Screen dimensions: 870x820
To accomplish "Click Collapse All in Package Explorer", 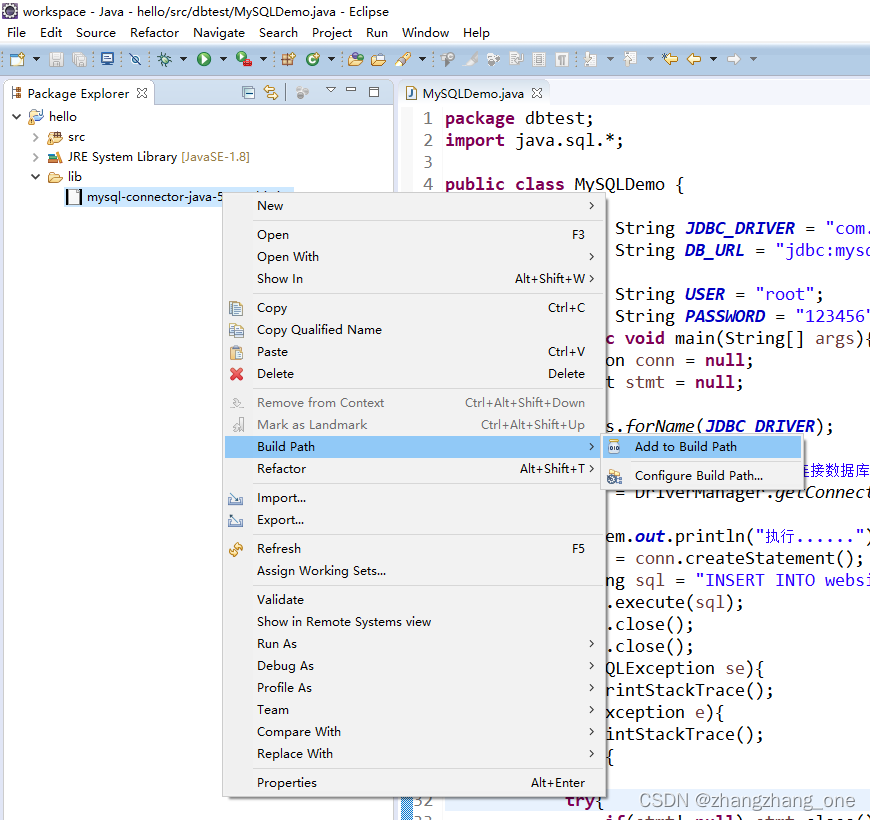I will pos(249,93).
